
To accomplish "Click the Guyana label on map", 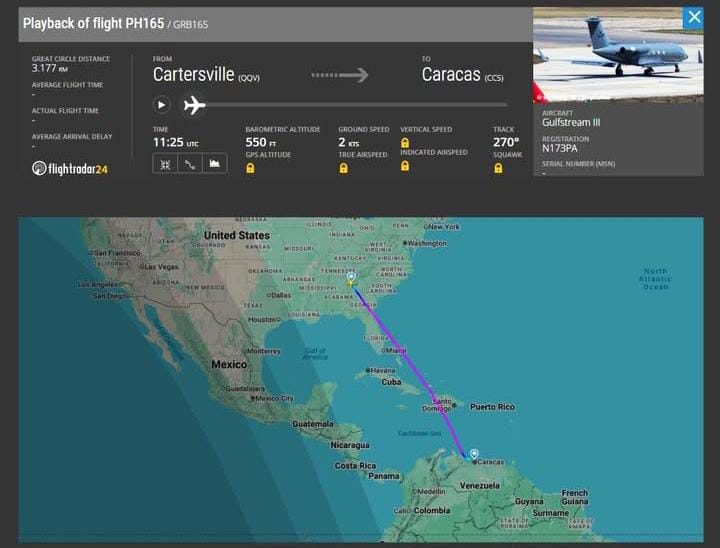I will tap(529, 502).
